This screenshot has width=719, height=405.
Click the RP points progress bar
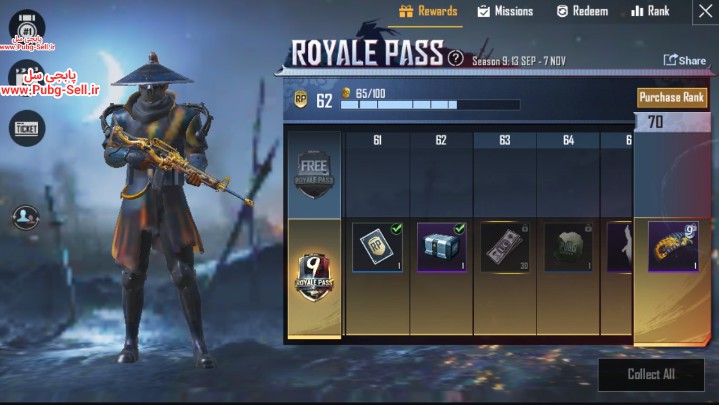coord(430,105)
